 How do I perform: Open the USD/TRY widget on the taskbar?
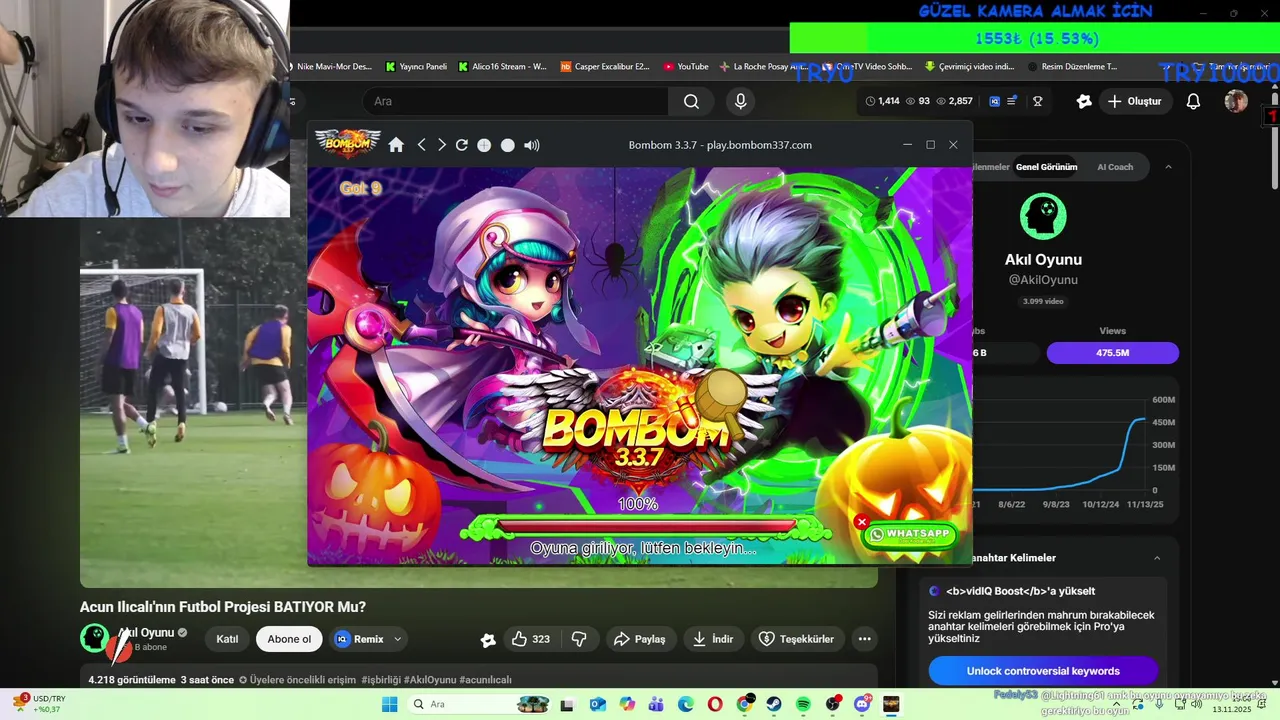click(x=38, y=704)
